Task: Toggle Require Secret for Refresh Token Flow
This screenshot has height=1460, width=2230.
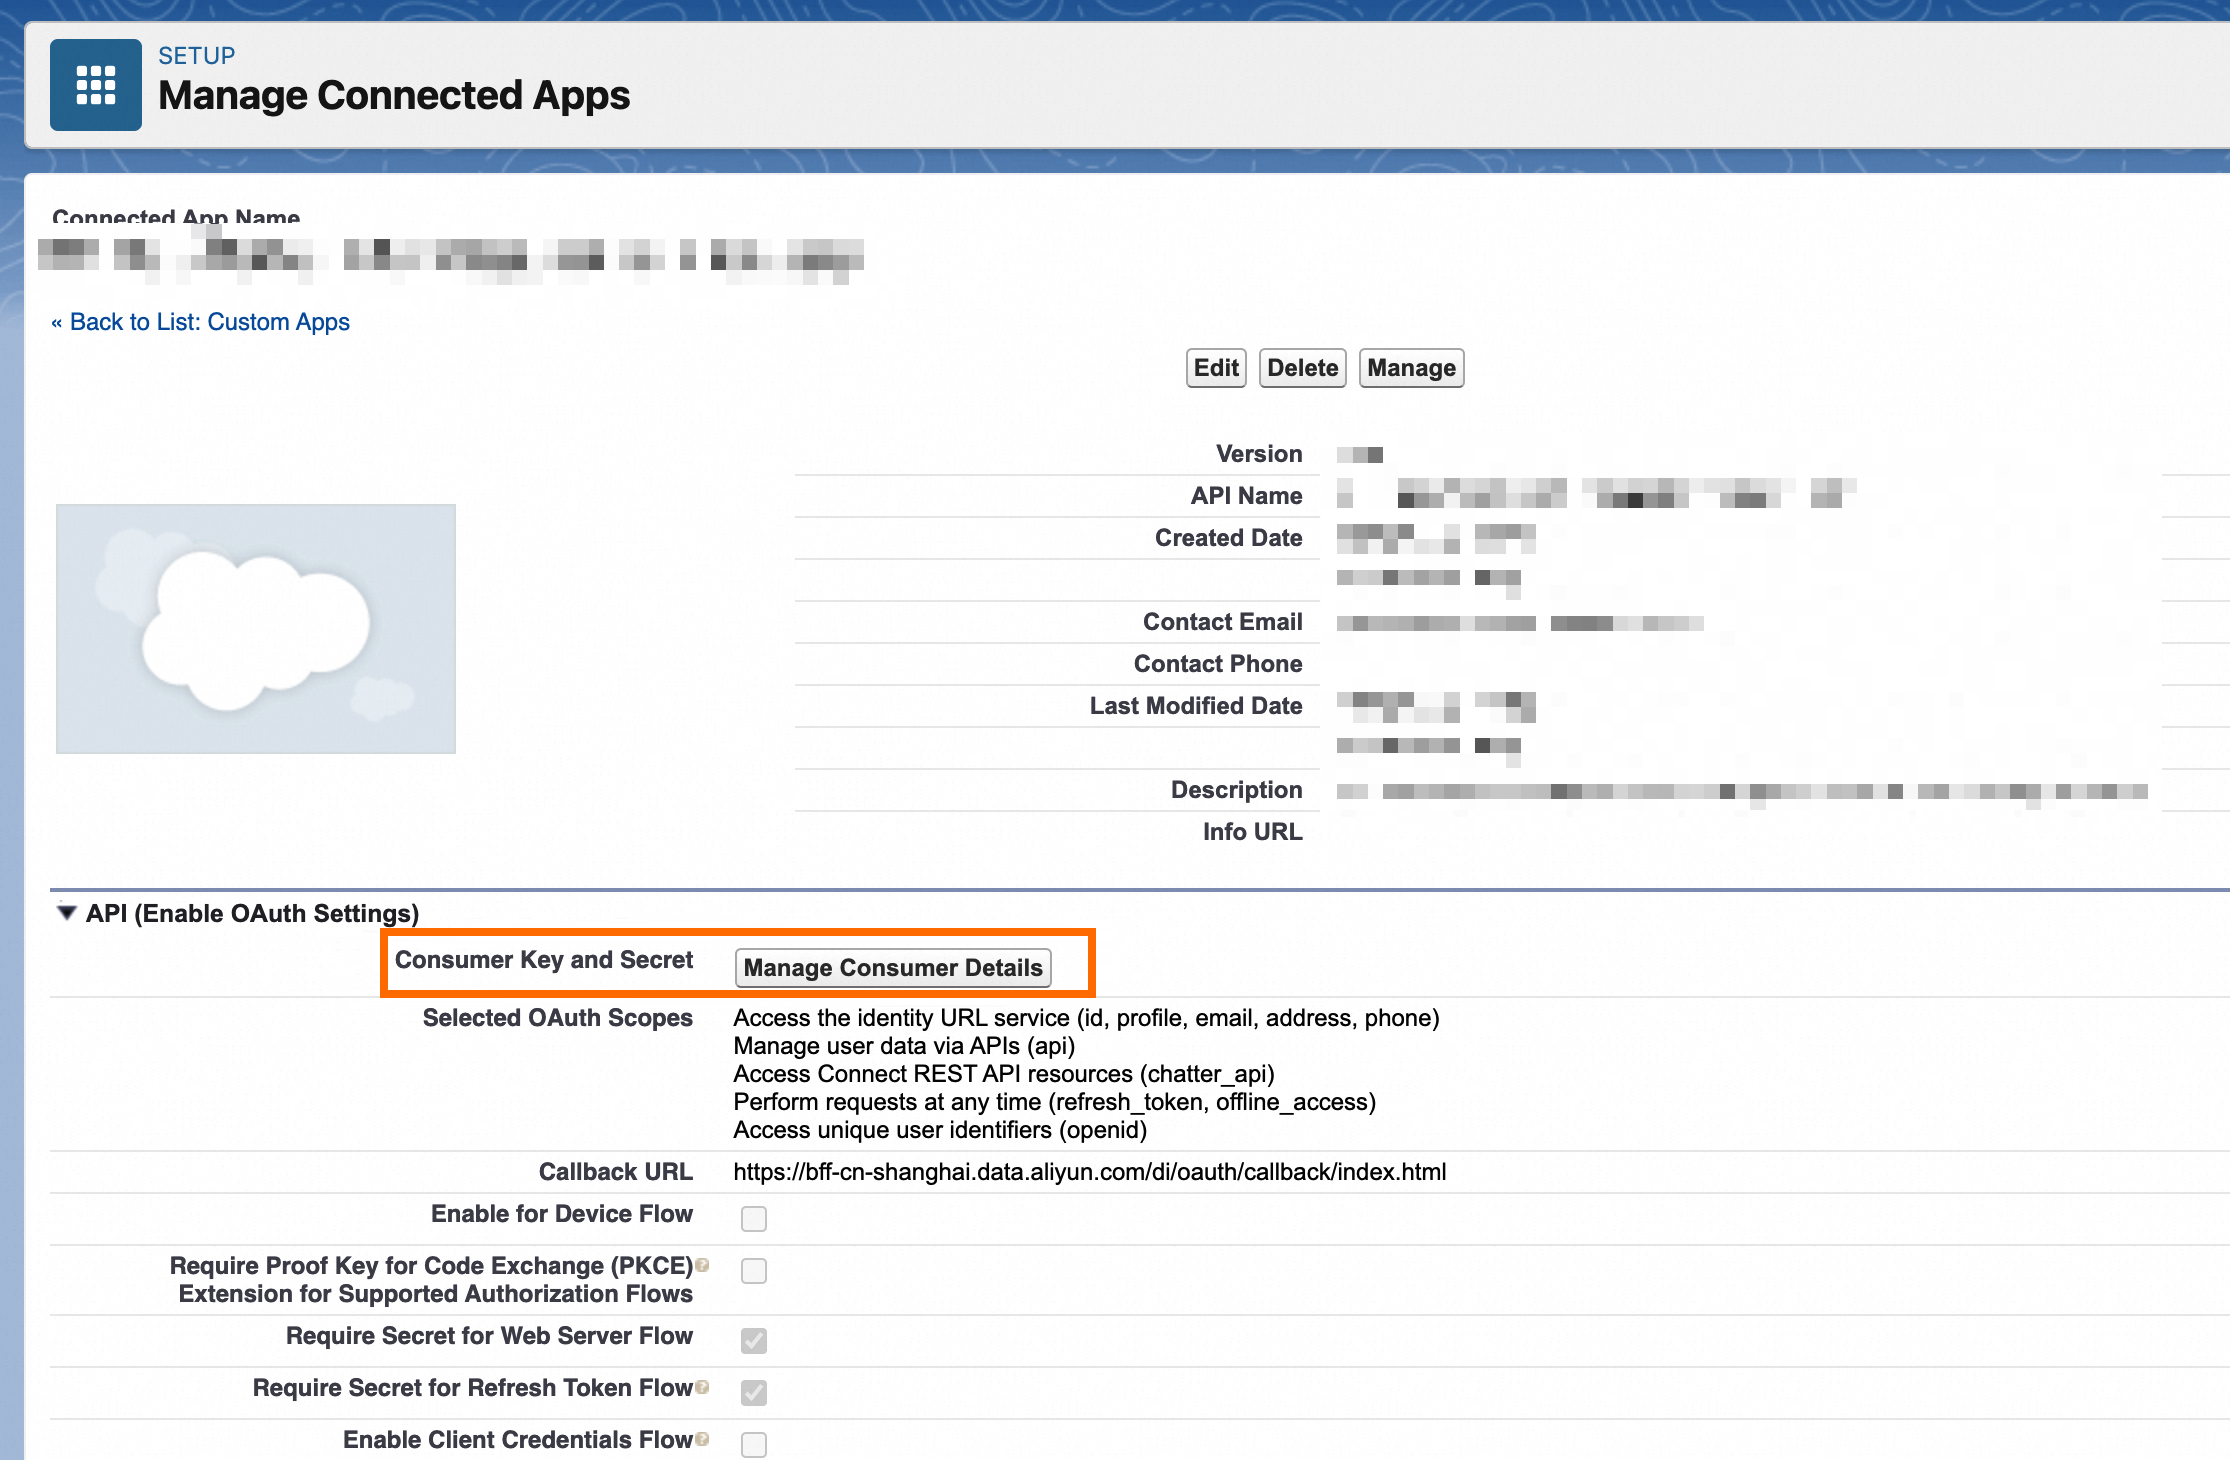Action: tap(754, 1393)
